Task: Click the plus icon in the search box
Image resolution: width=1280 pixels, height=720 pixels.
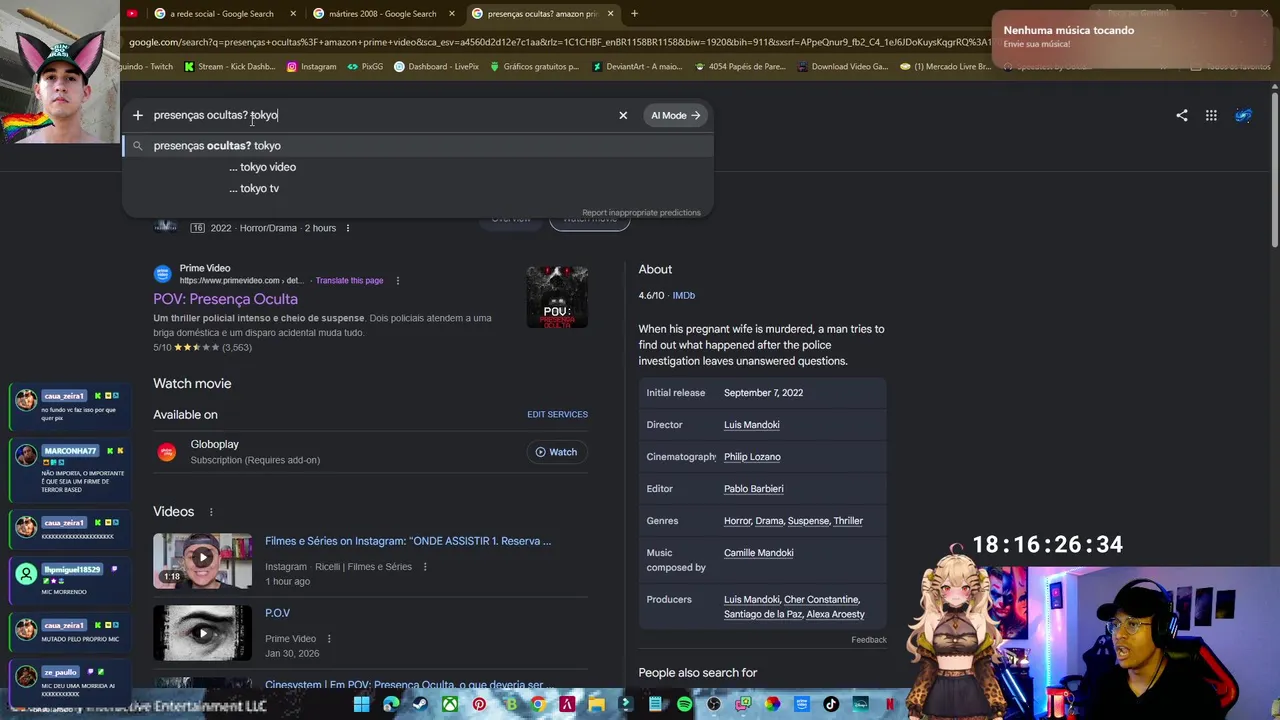Action: (x=138, y=115)
